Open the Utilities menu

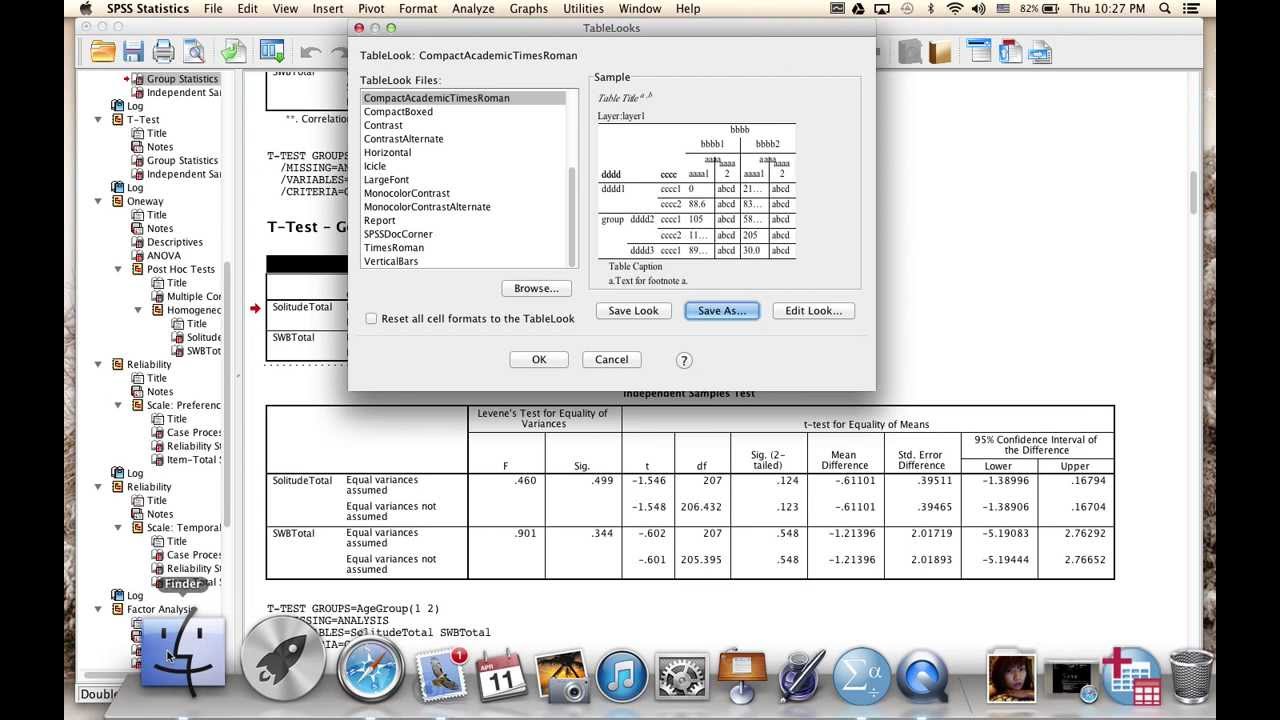click(x=583, y=9)
